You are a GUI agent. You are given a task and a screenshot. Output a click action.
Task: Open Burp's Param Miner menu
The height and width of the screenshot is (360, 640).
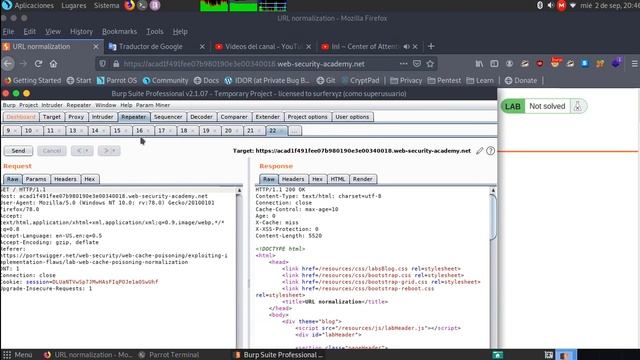point(153,105)
